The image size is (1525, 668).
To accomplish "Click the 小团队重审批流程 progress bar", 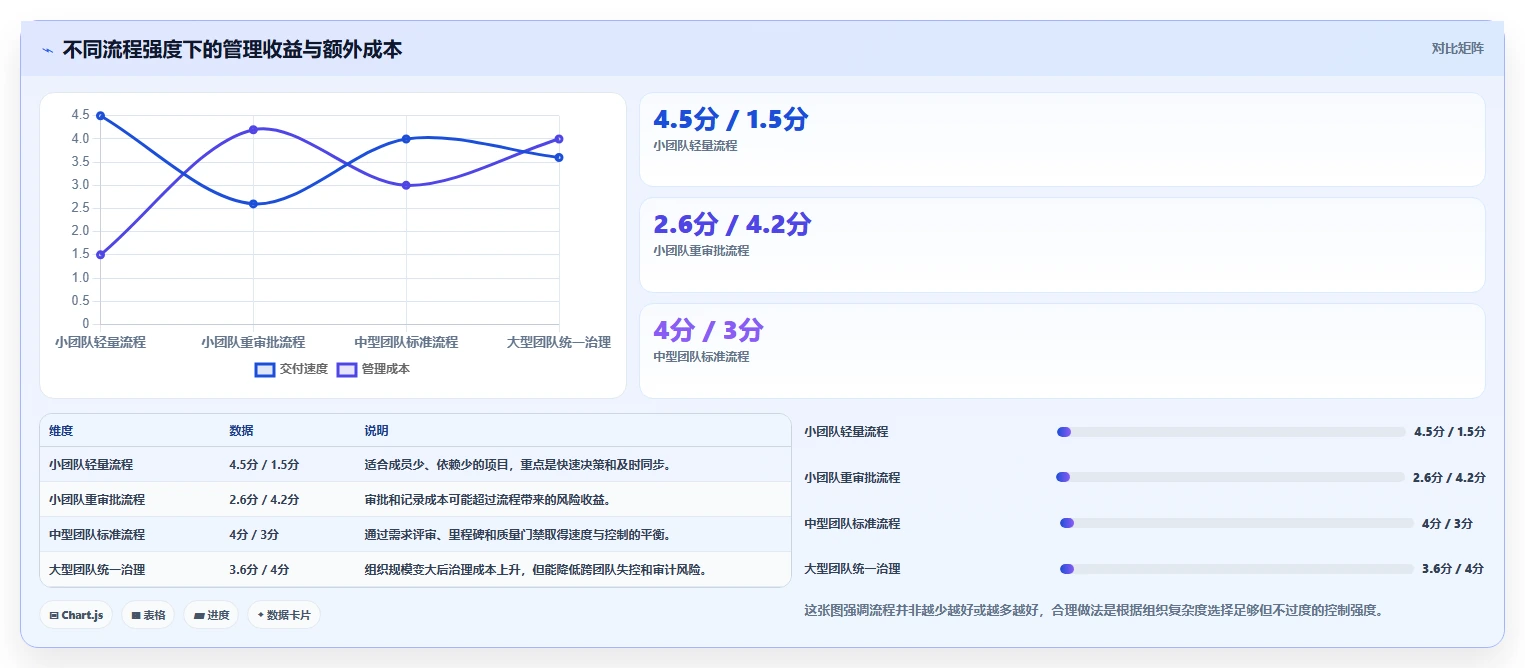I will [1230, 478].
